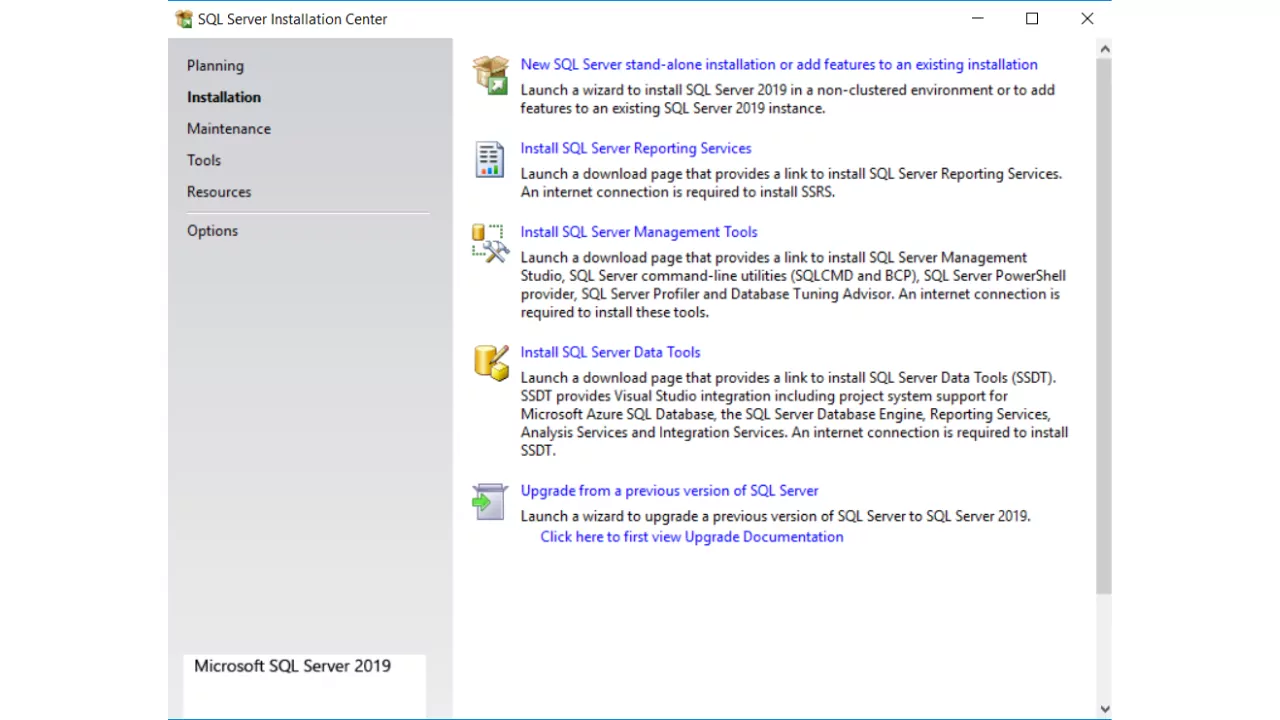The image size is (1280, 720).
Task: Open Install SQL Server Reporting Services link
Action: point(636,148)
